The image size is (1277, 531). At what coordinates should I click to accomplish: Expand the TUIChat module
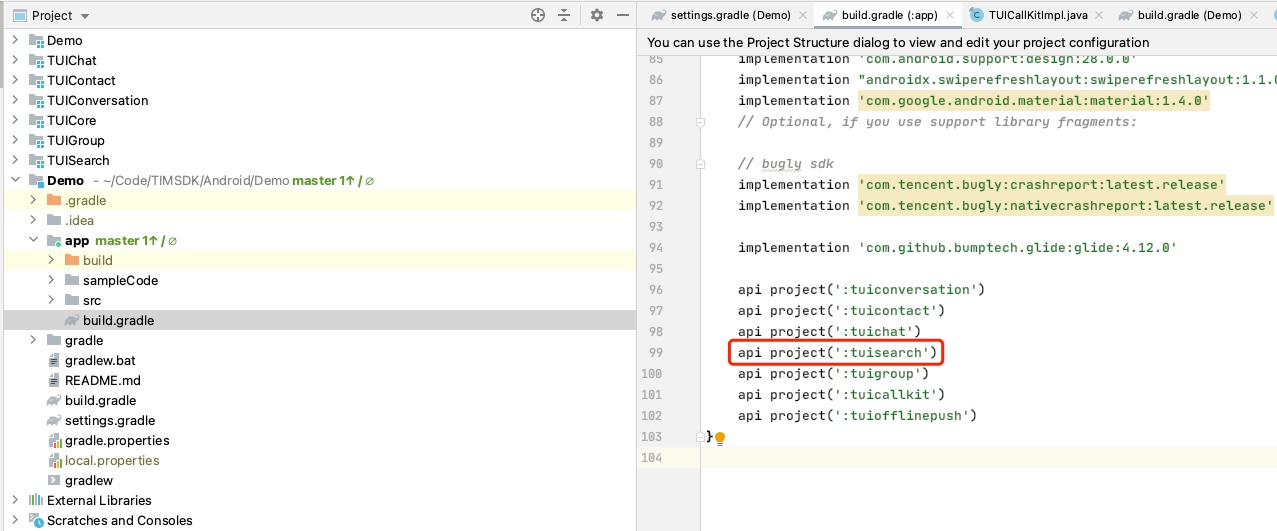tap(15, 60)
